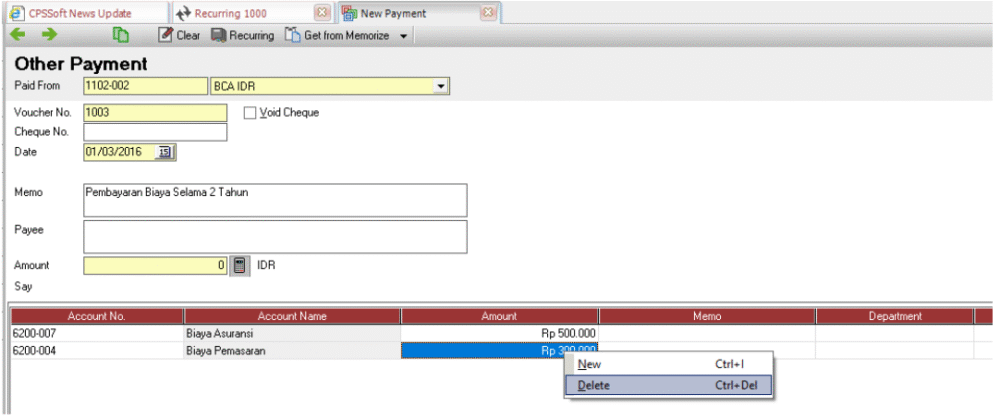Image resolution: width=1000 pixels, height=419 pixels.
Task: Expand the toolbar overflow dropdown arrow
Action: pos(403,36)
